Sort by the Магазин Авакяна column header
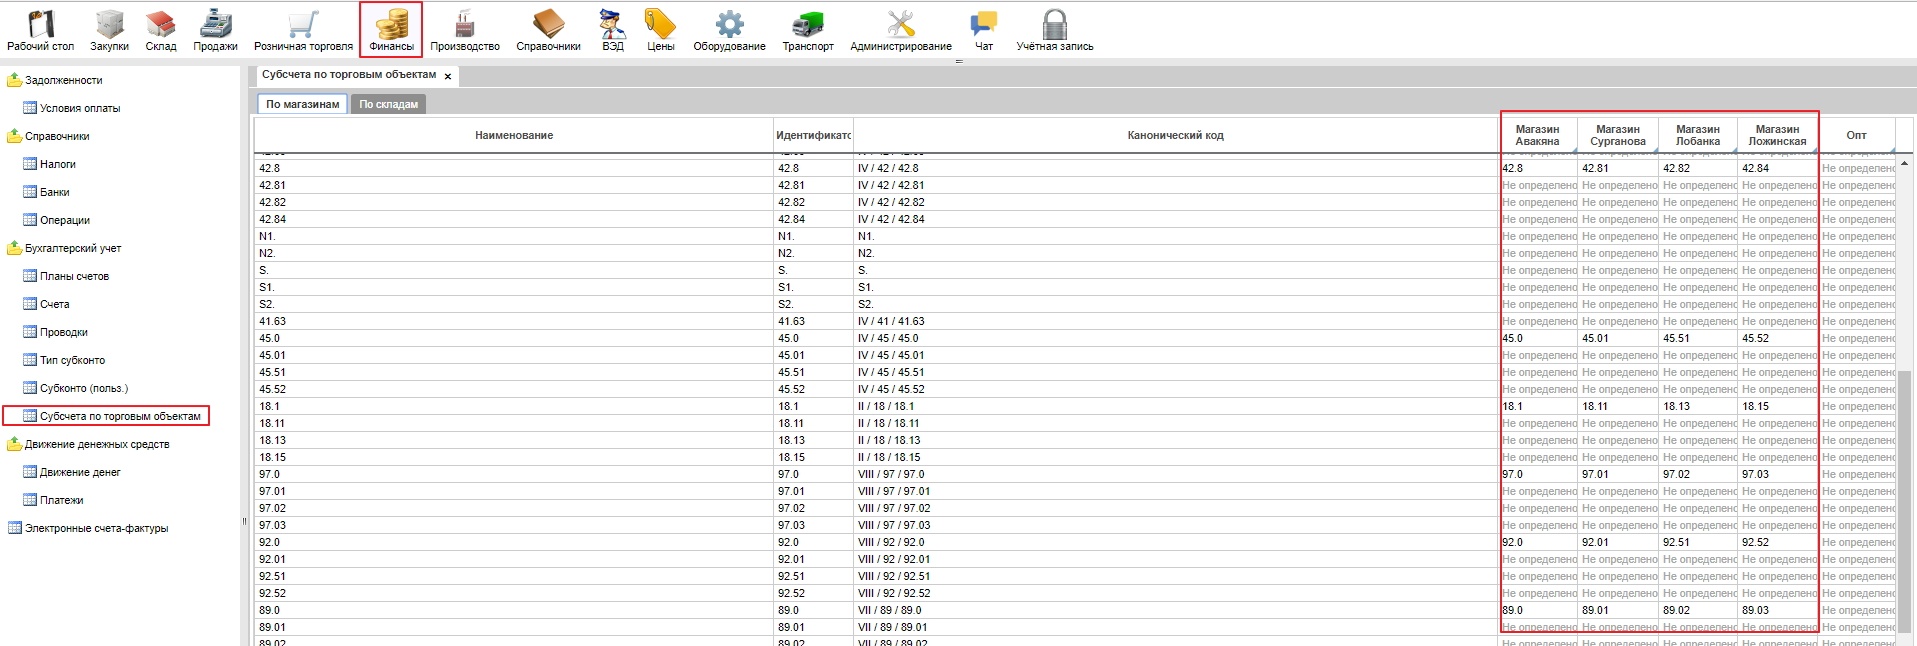 1537,135
